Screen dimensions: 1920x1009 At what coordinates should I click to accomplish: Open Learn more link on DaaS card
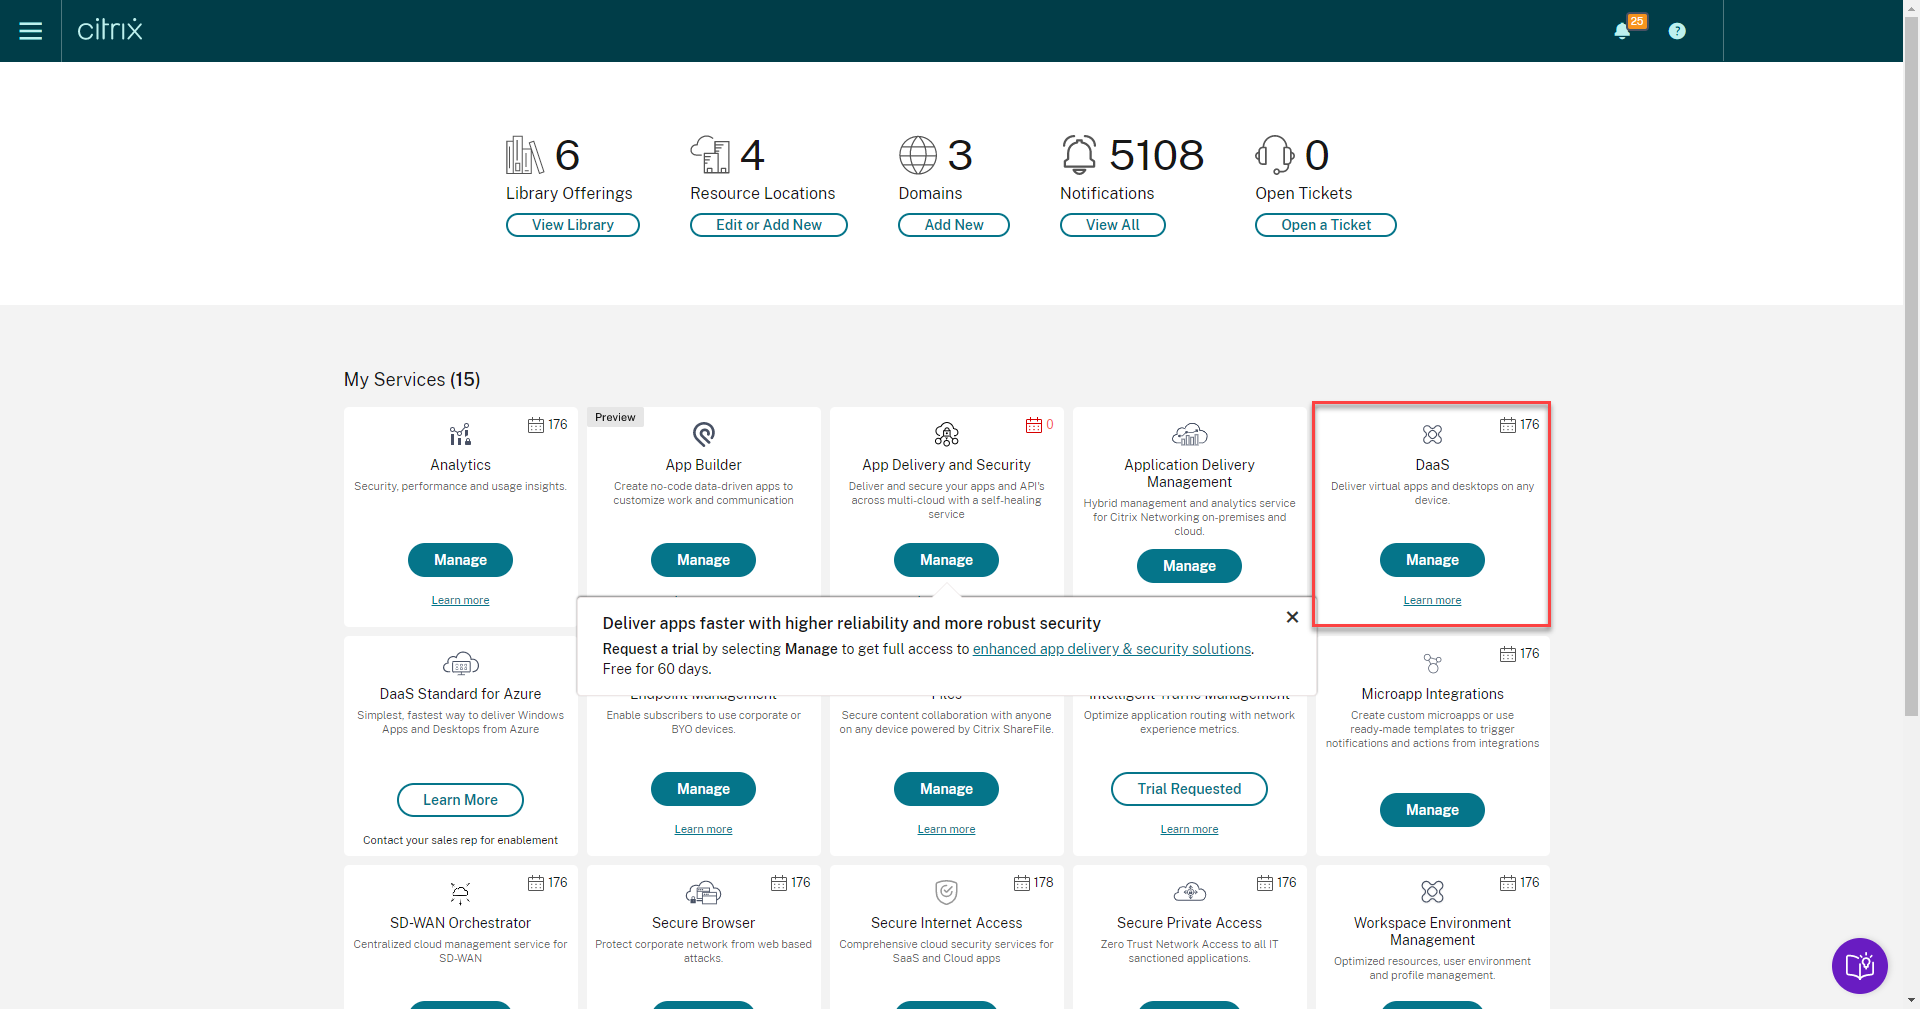tap(1433, 600)
